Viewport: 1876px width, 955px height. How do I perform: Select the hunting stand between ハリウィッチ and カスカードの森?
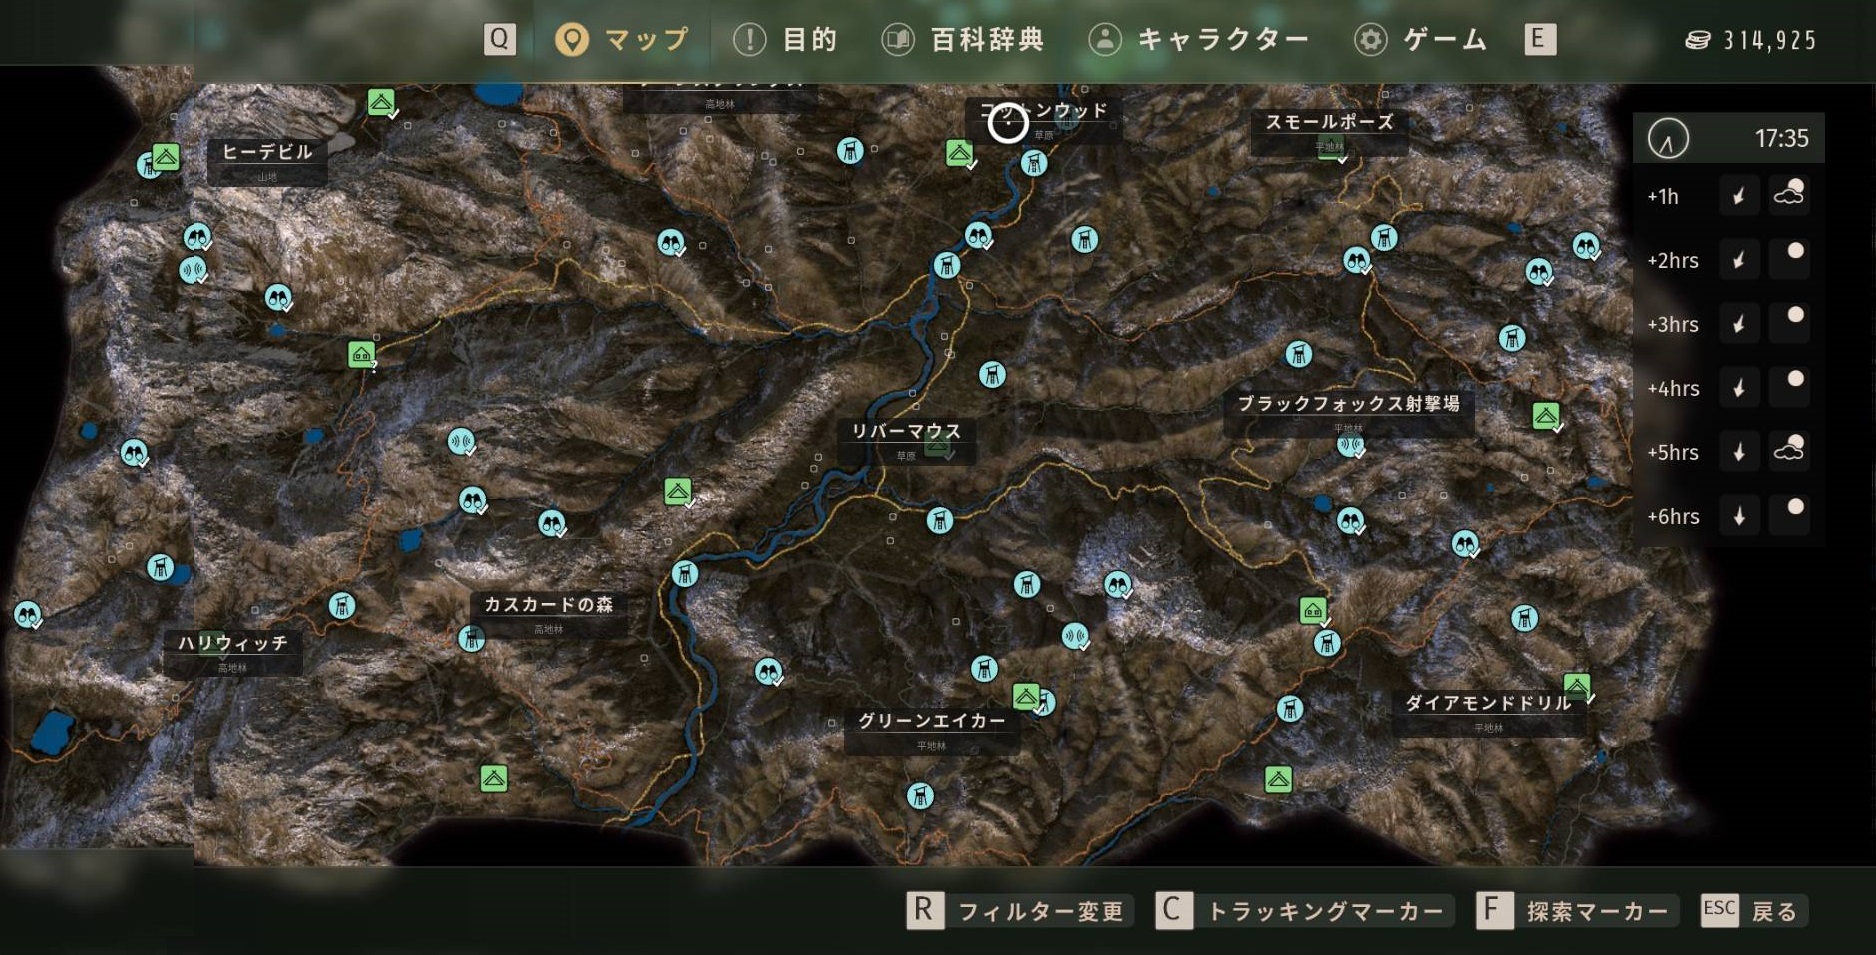341,605
